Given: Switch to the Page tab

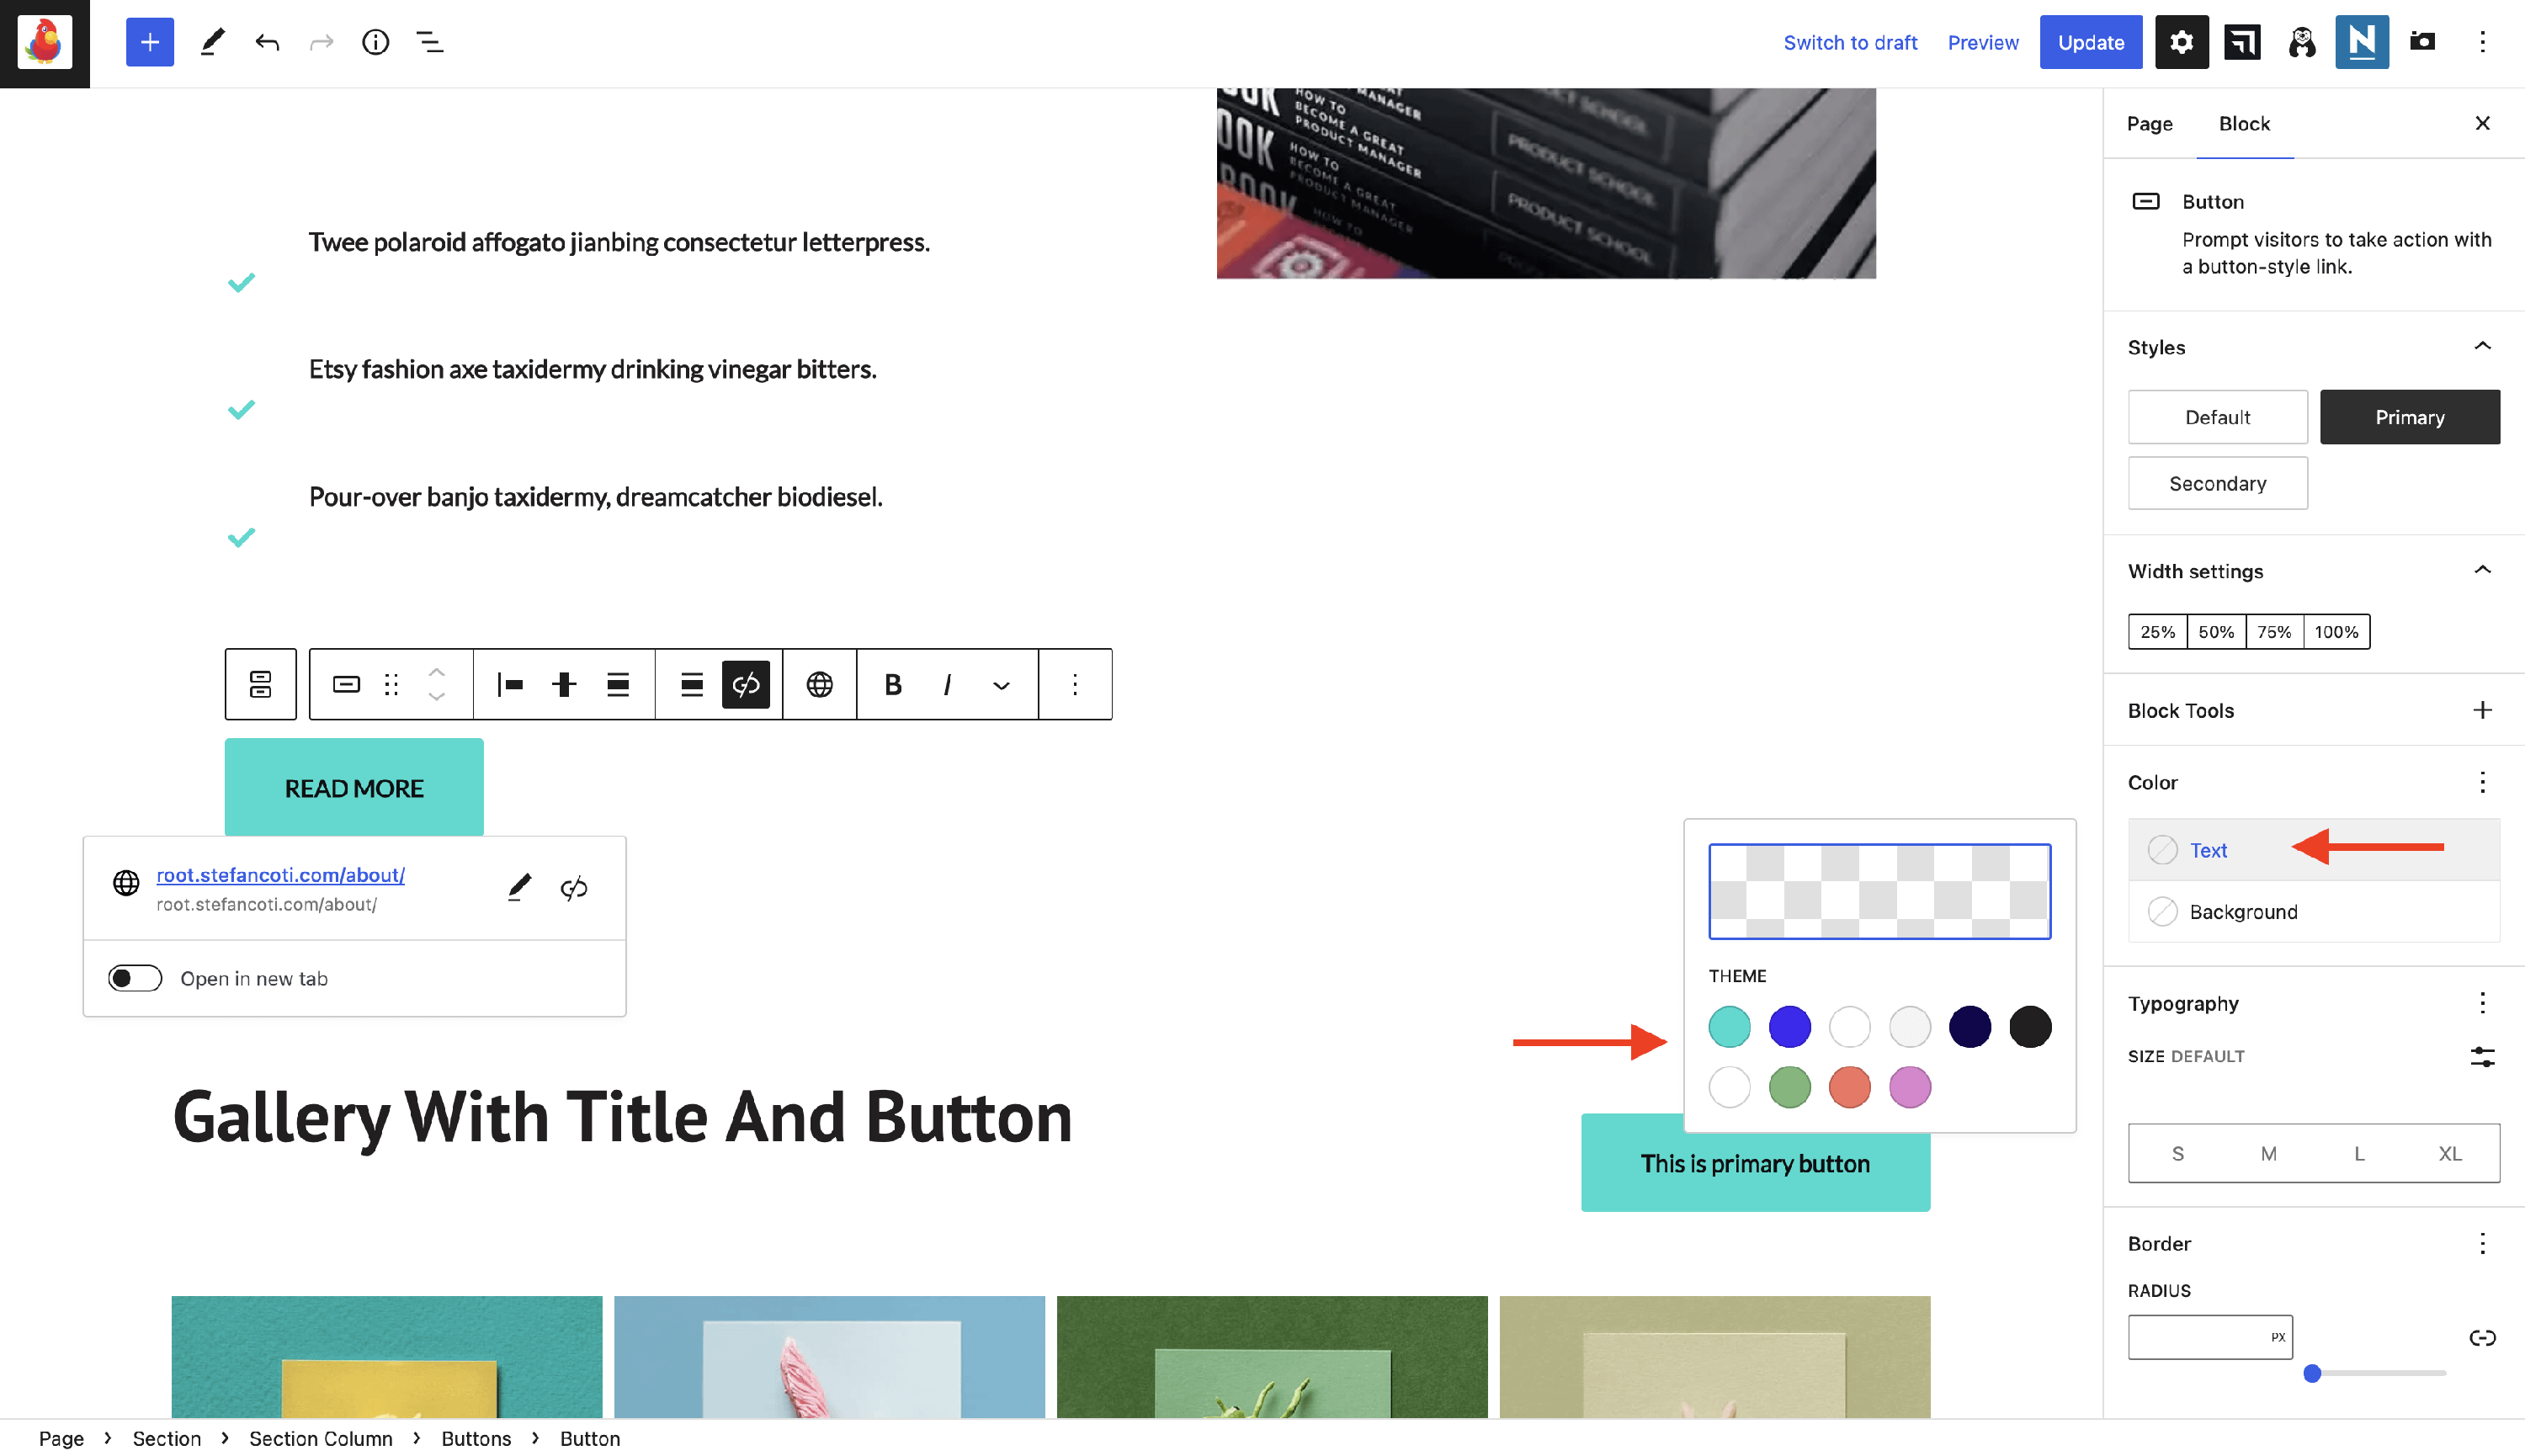Looking at the screenshot, I should coord(2149,123).
